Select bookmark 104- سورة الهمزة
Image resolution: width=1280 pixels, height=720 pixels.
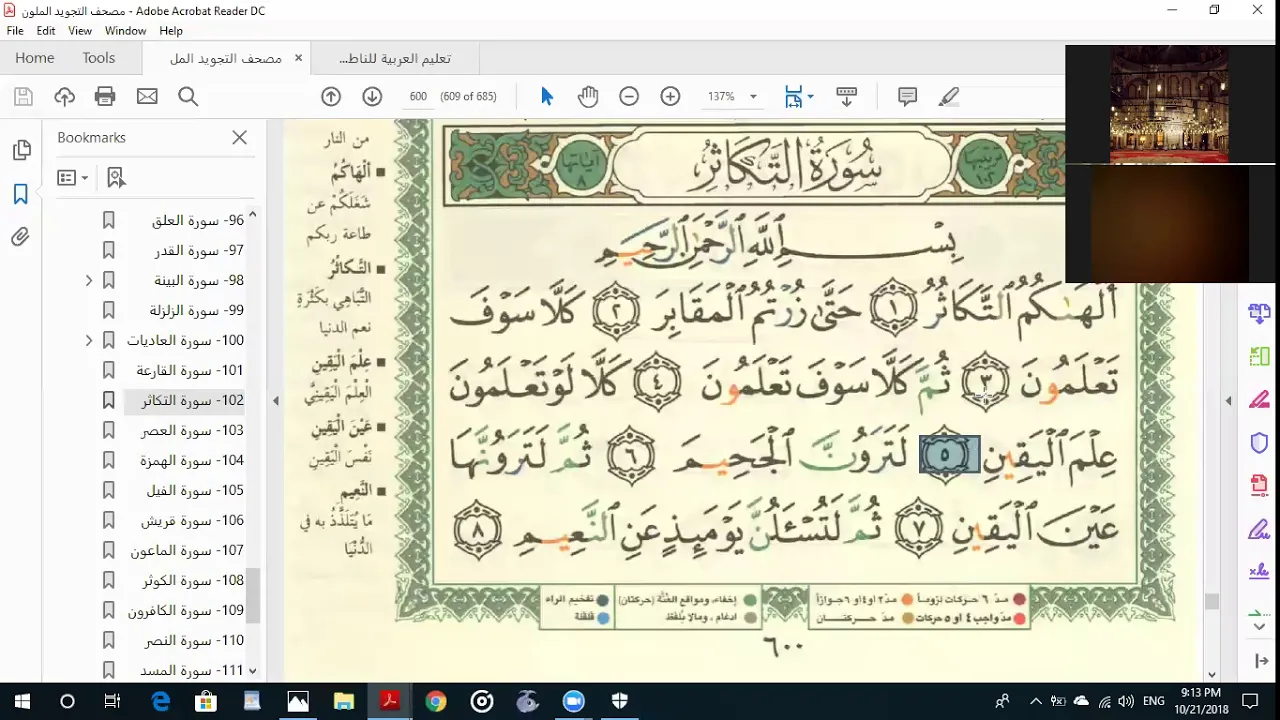(x=192, y=460)
